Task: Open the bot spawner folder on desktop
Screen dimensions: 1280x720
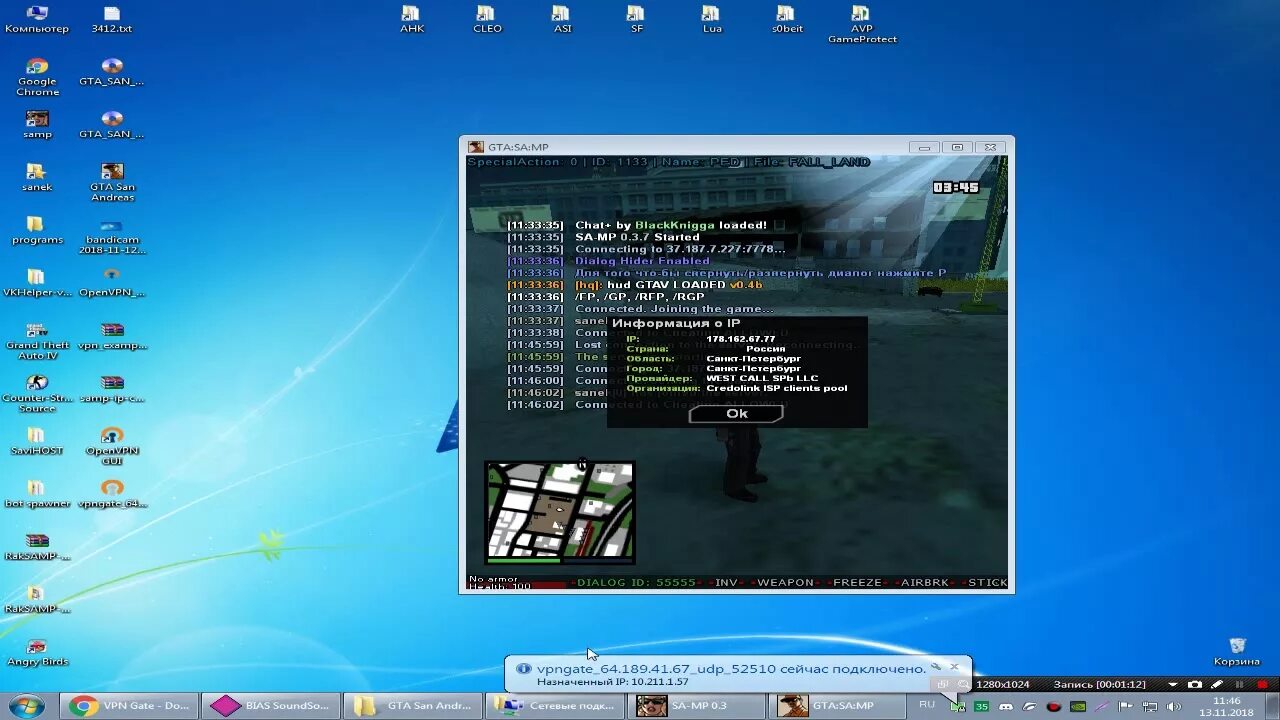Action: (x=37, y=494)
